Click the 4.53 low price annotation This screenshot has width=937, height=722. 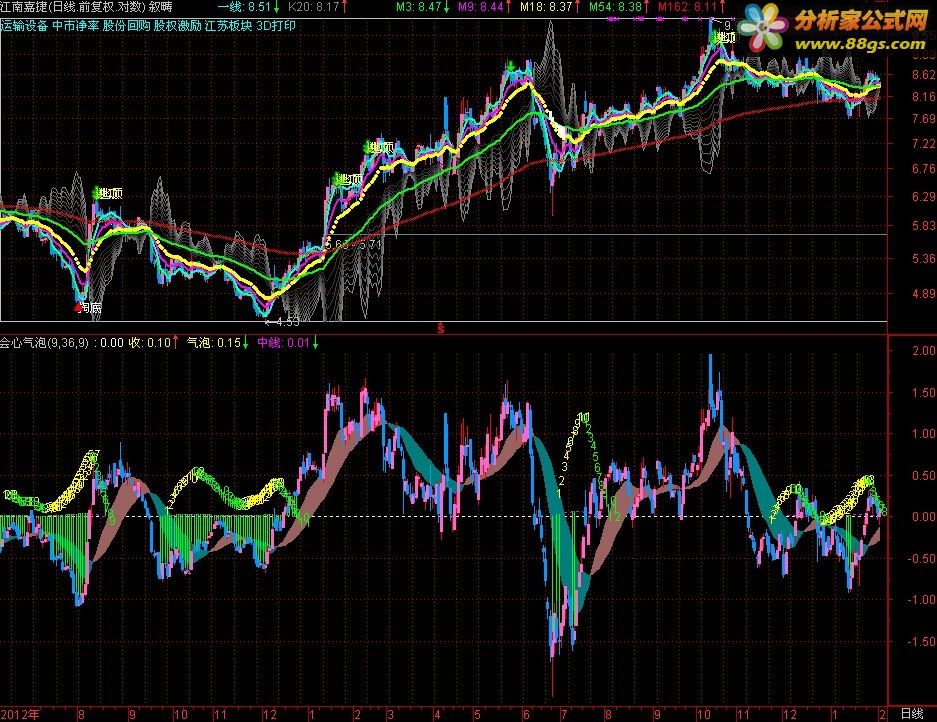click(x=283, y=322)
